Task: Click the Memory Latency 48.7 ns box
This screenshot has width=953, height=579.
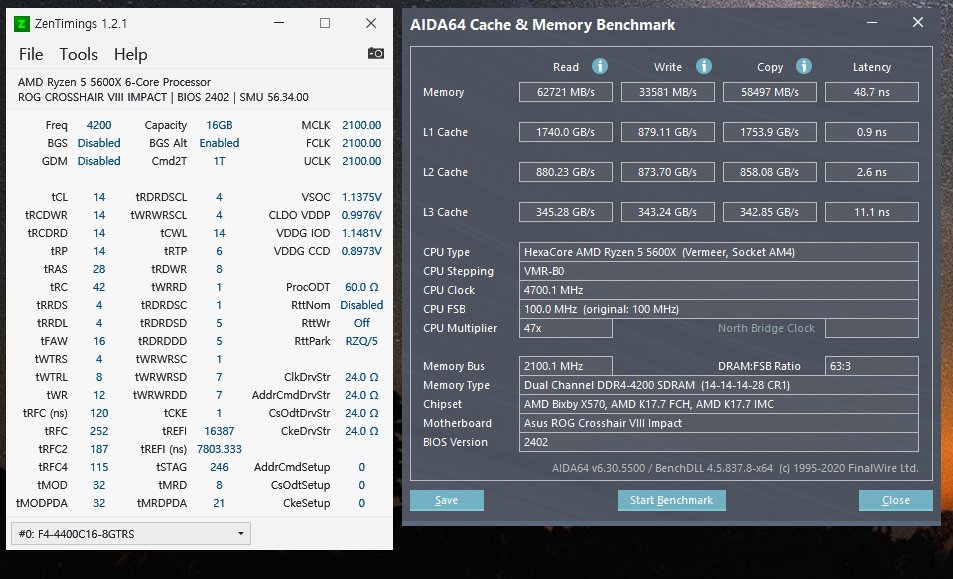Action: (x=871, y=92)
